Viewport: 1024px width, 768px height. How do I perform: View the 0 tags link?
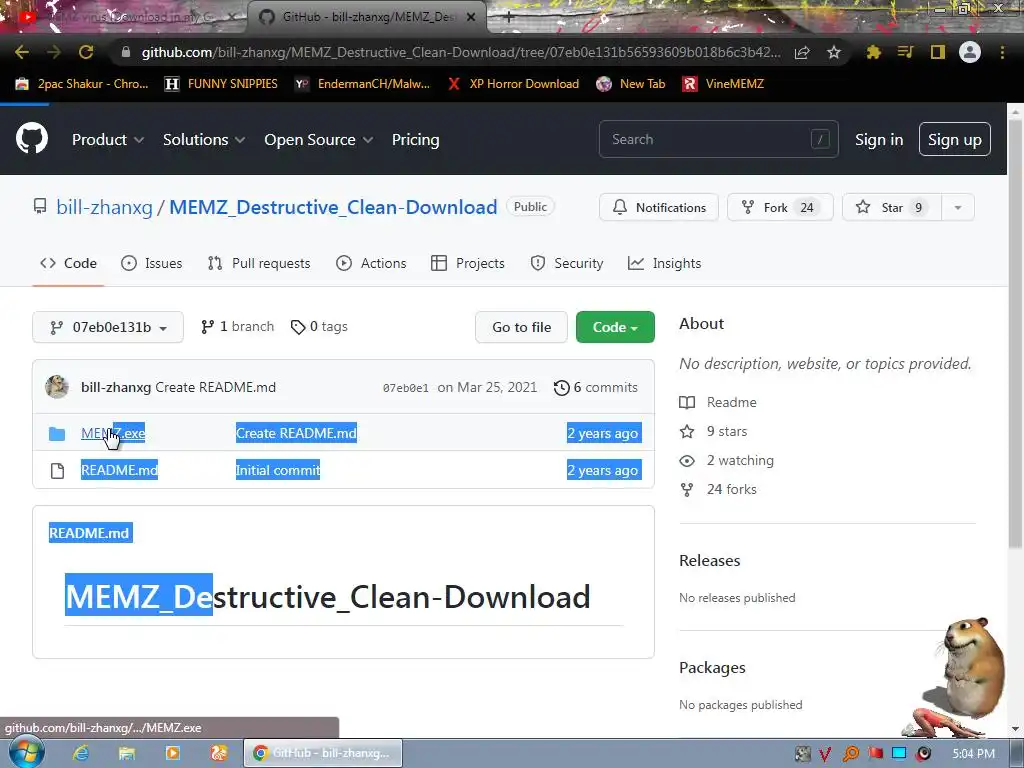point(319,327)
